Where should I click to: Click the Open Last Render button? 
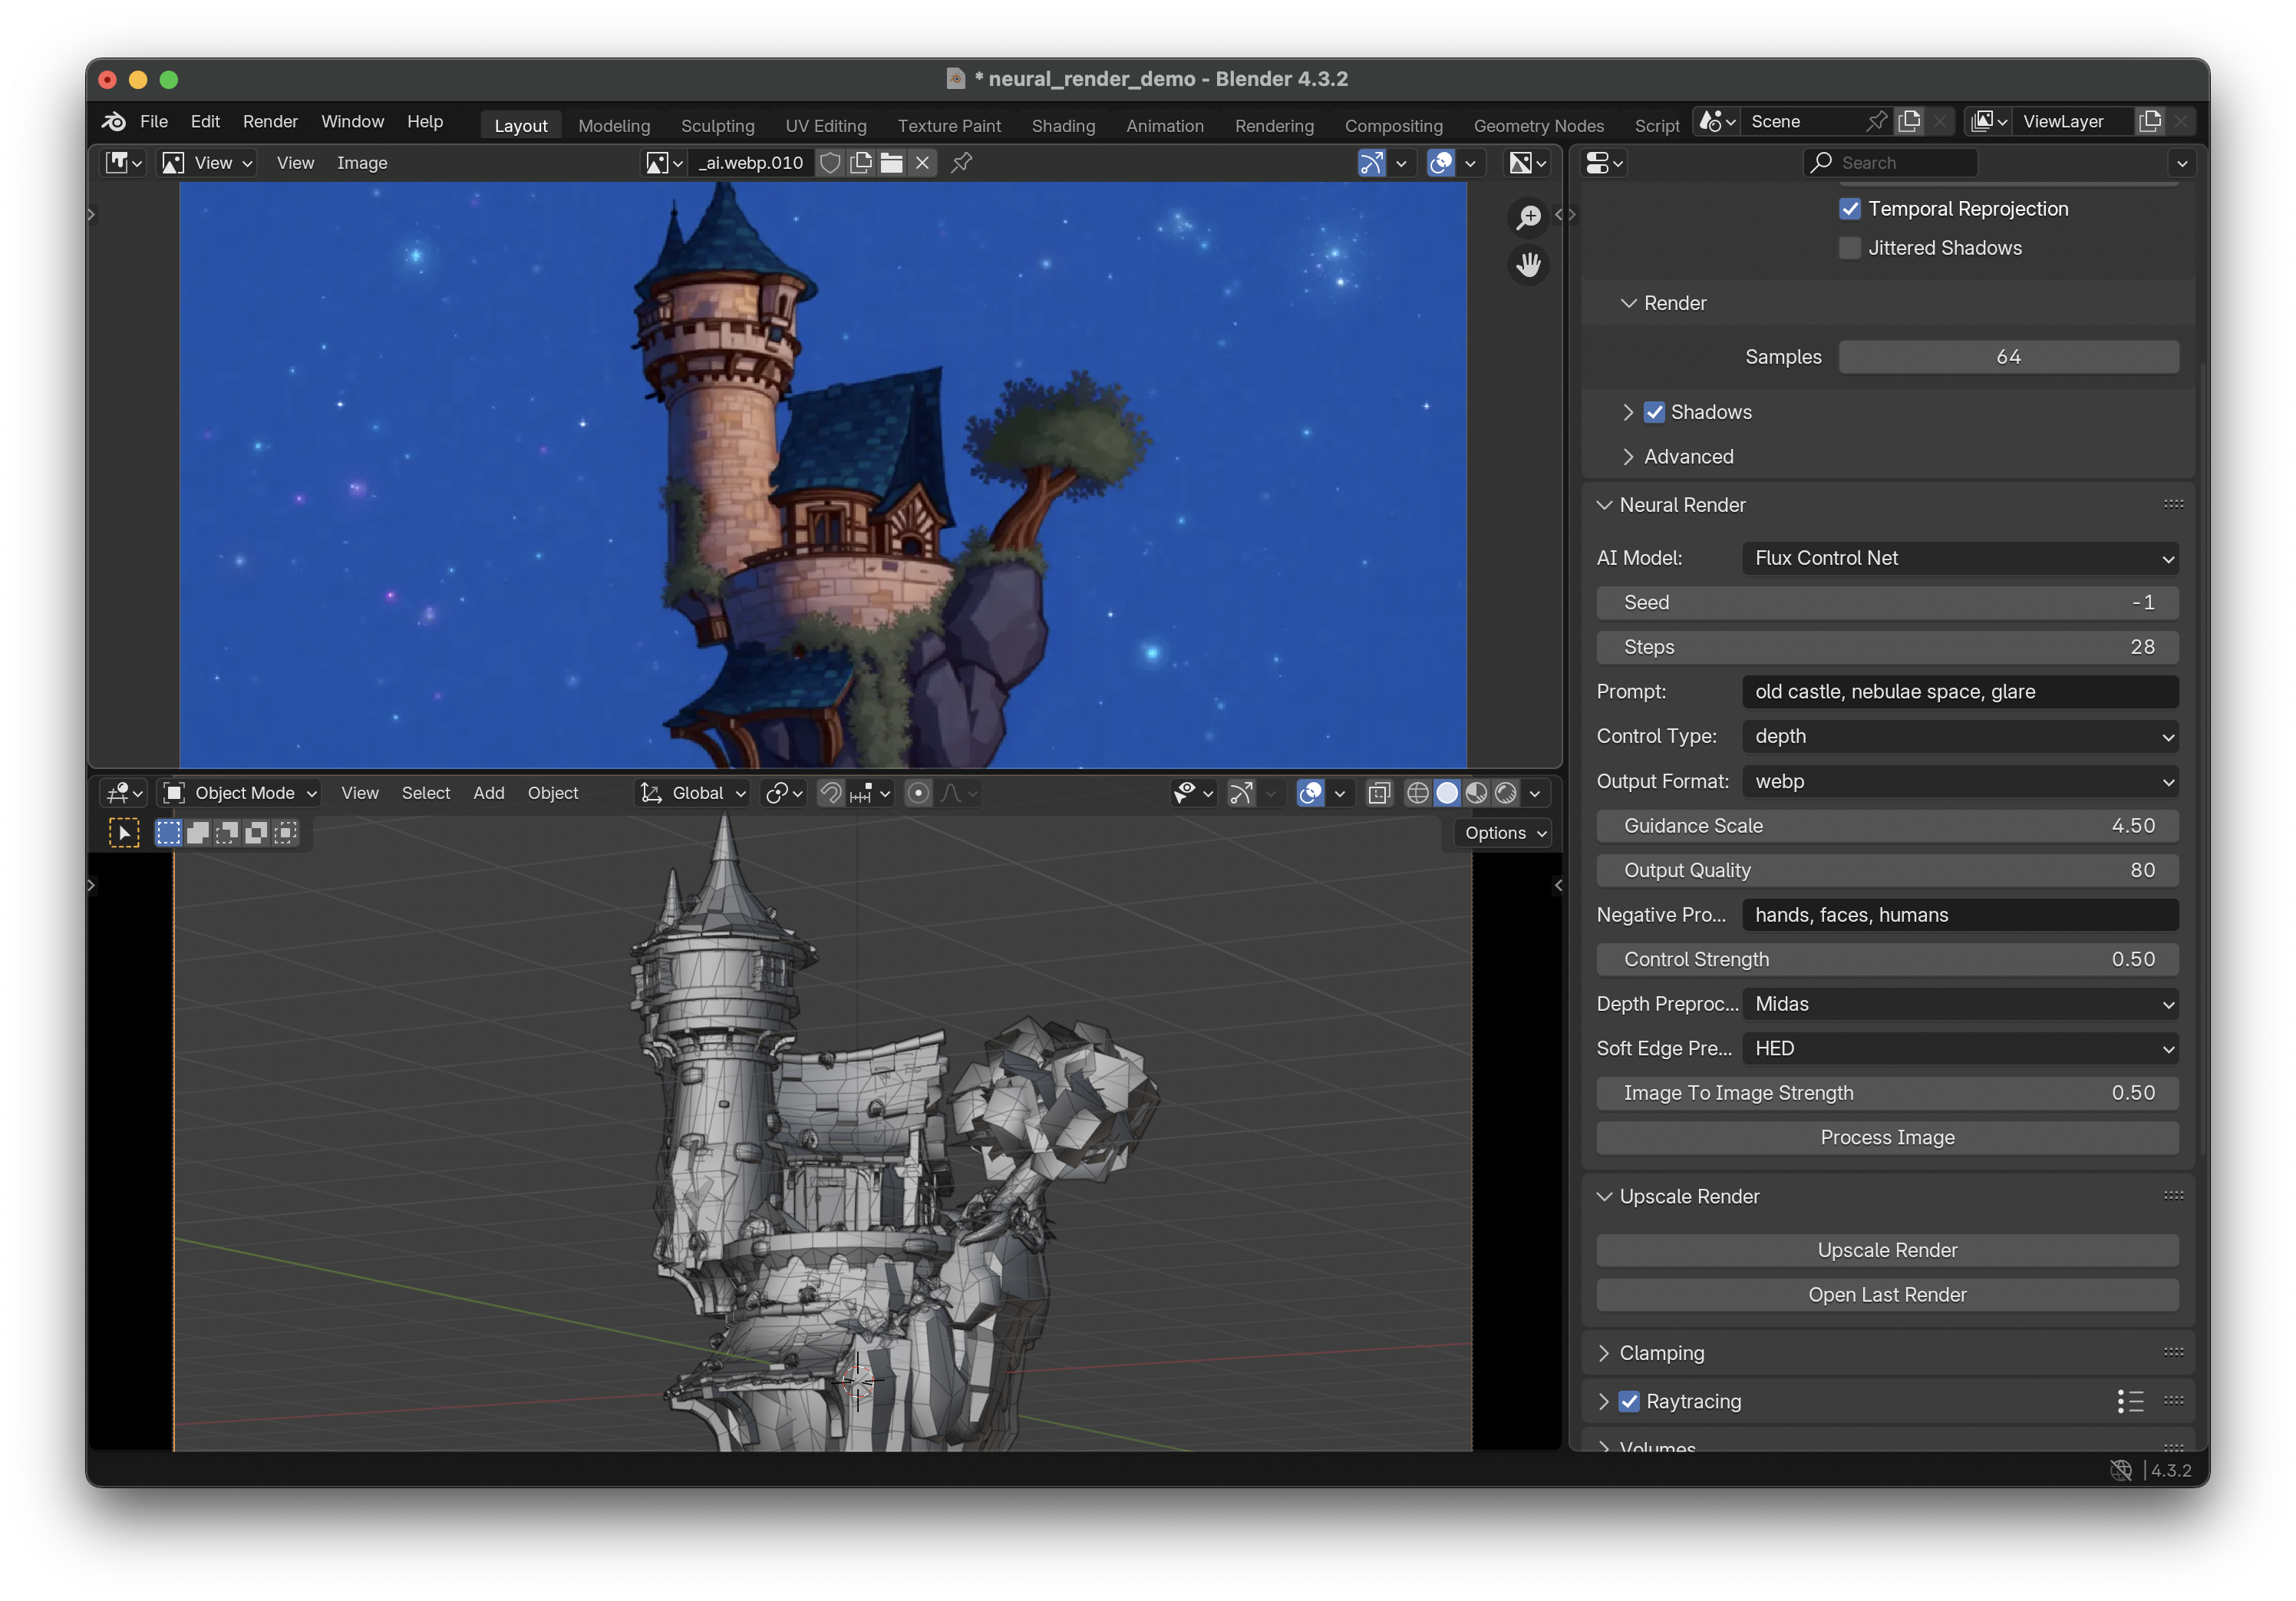click(x=1886, y=1295)
